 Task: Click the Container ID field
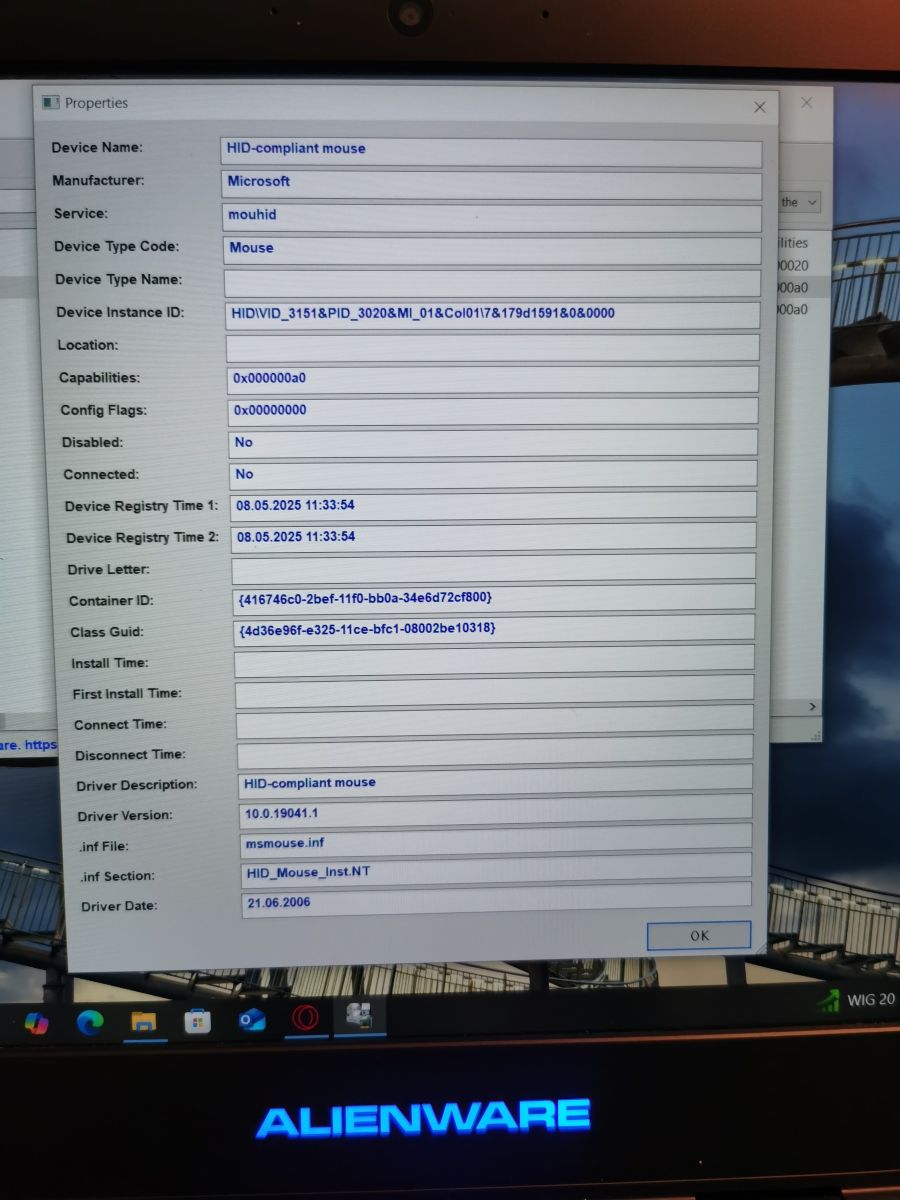(494, 598)
